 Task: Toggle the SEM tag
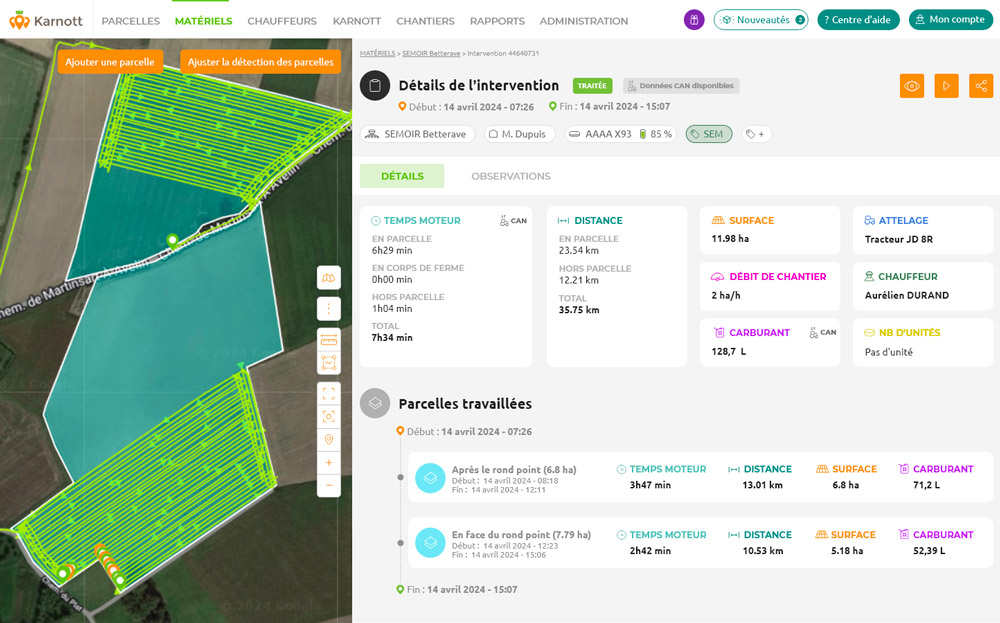(708, 134)
